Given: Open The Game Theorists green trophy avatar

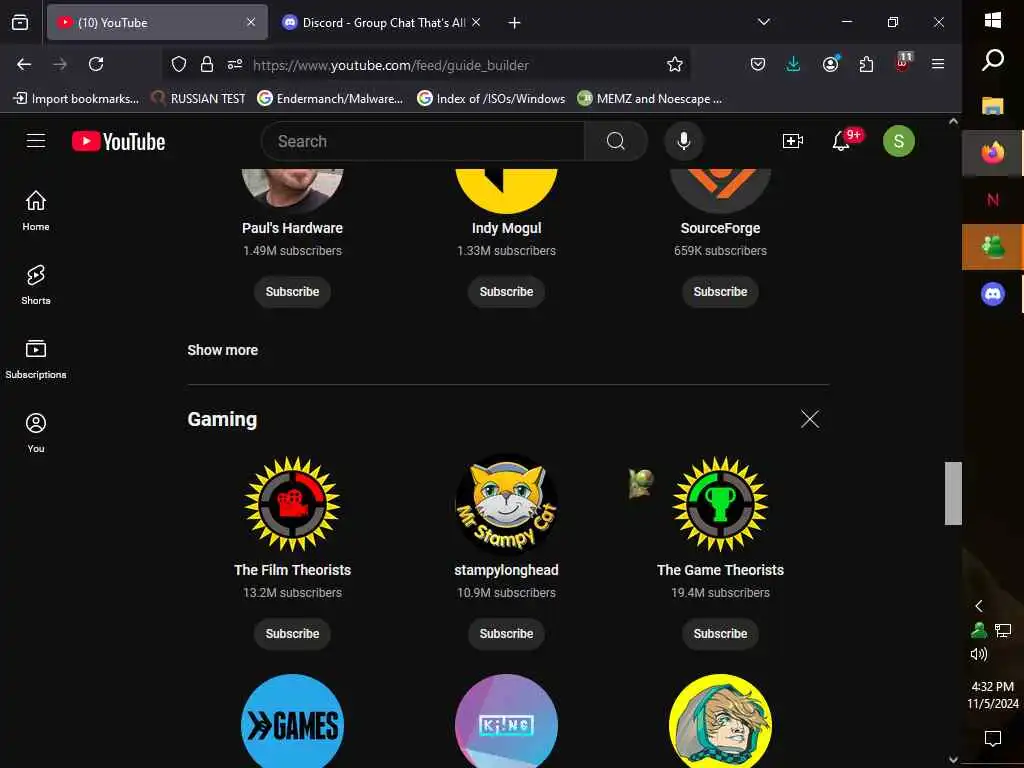Looking at the screenshot, I should [x=720, y=504].
